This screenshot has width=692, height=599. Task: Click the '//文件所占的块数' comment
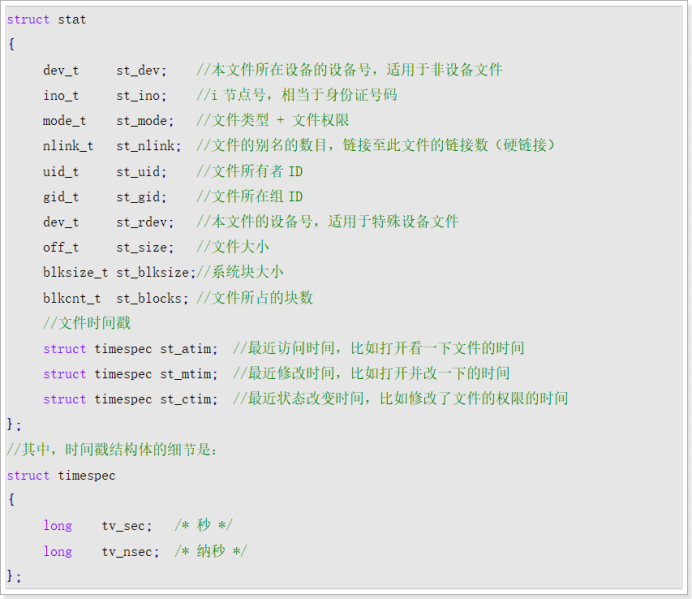[x=255, y=298]
